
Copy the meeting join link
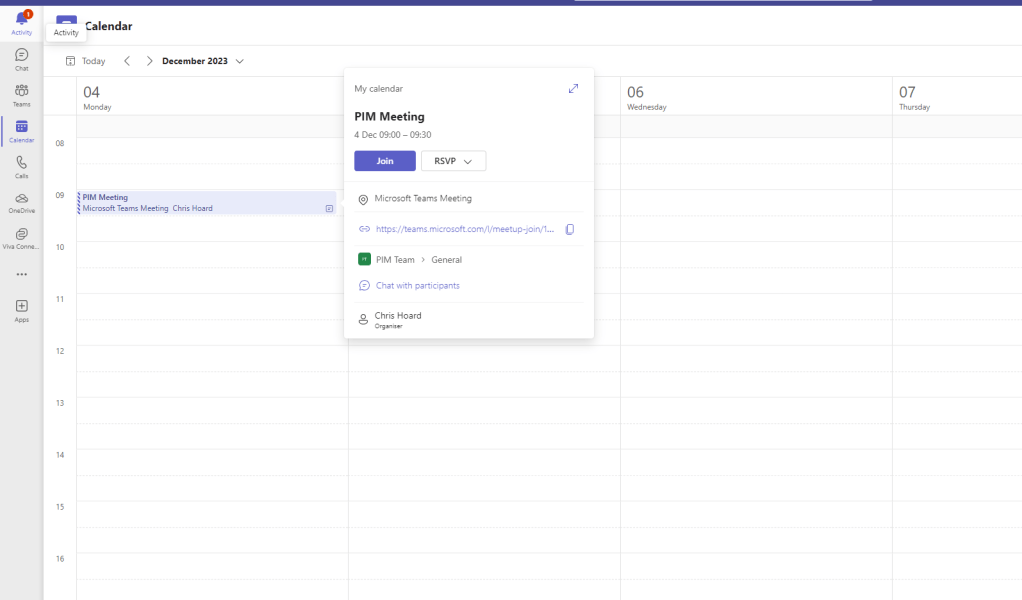[570, 229]
